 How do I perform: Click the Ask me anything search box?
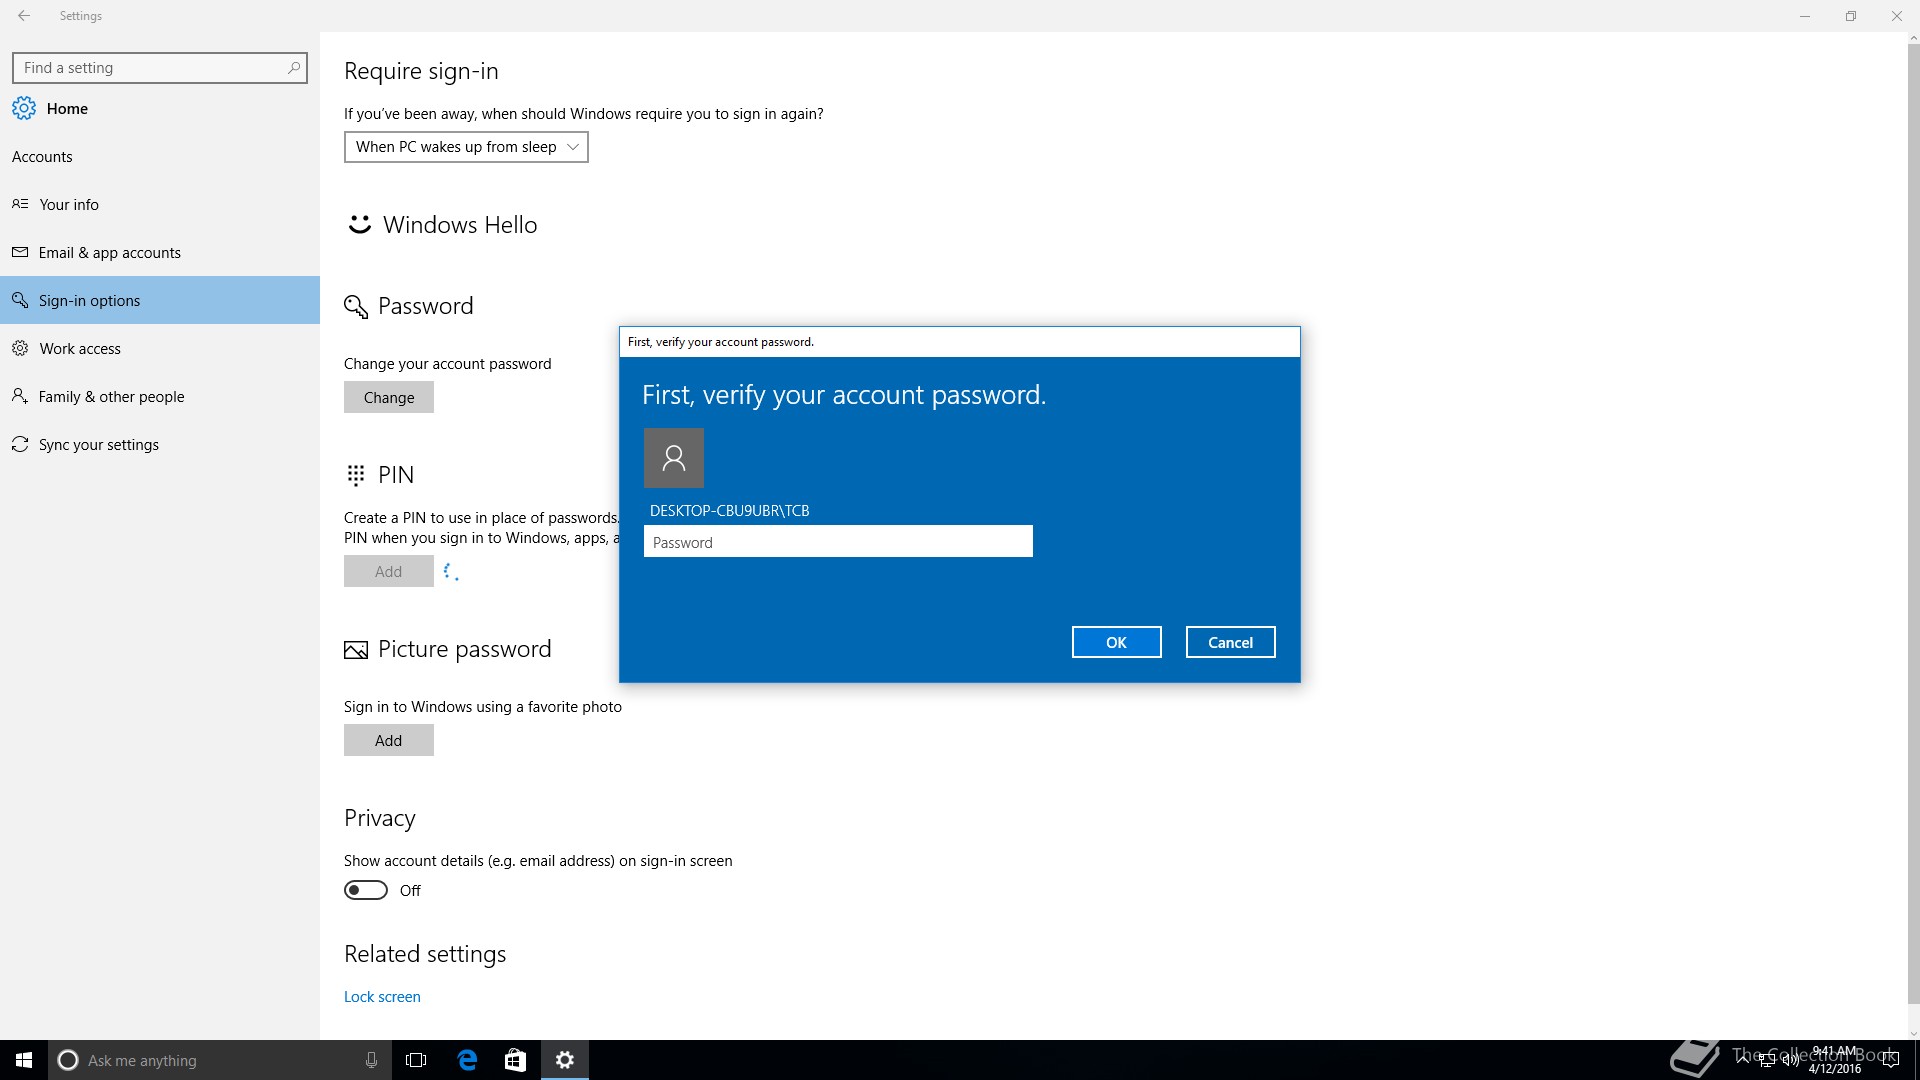tap(220, 1060)
